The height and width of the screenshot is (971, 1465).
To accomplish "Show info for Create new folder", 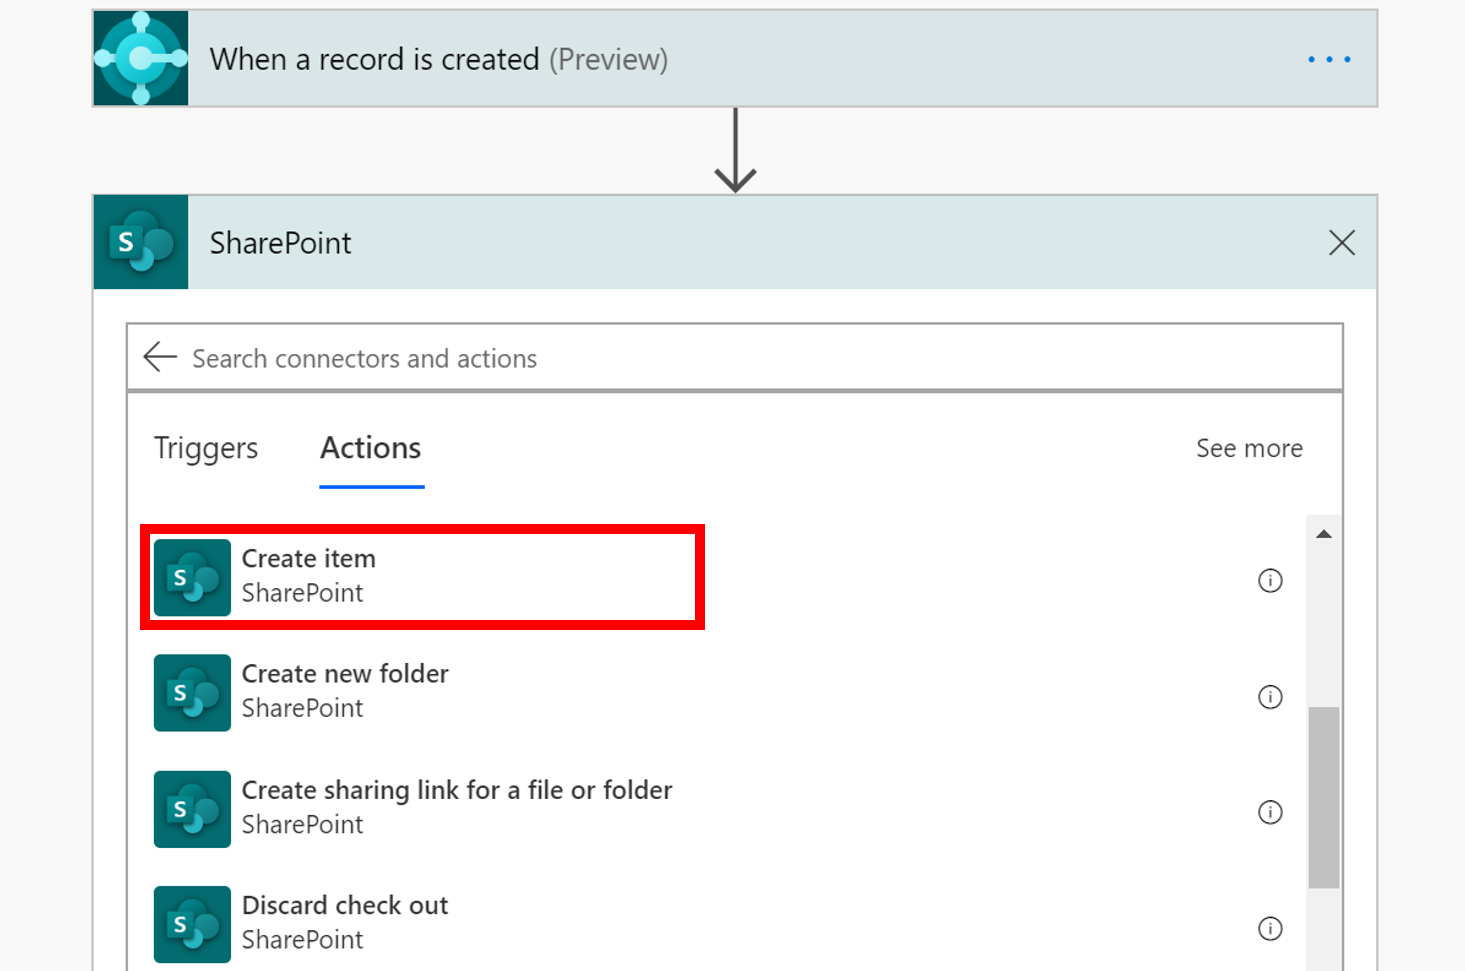I will [x=1270, y=696].
